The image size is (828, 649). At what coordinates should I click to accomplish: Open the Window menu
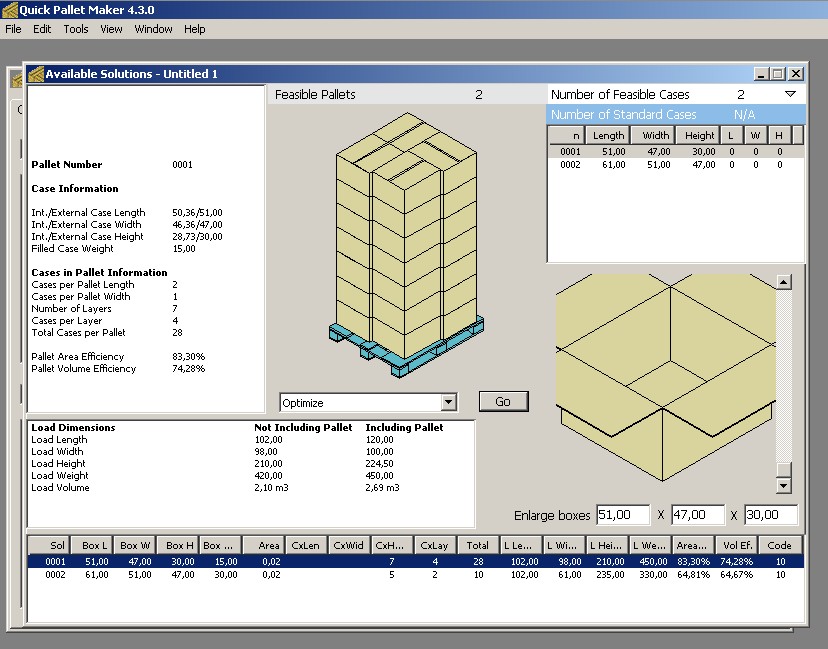[153, 29]
